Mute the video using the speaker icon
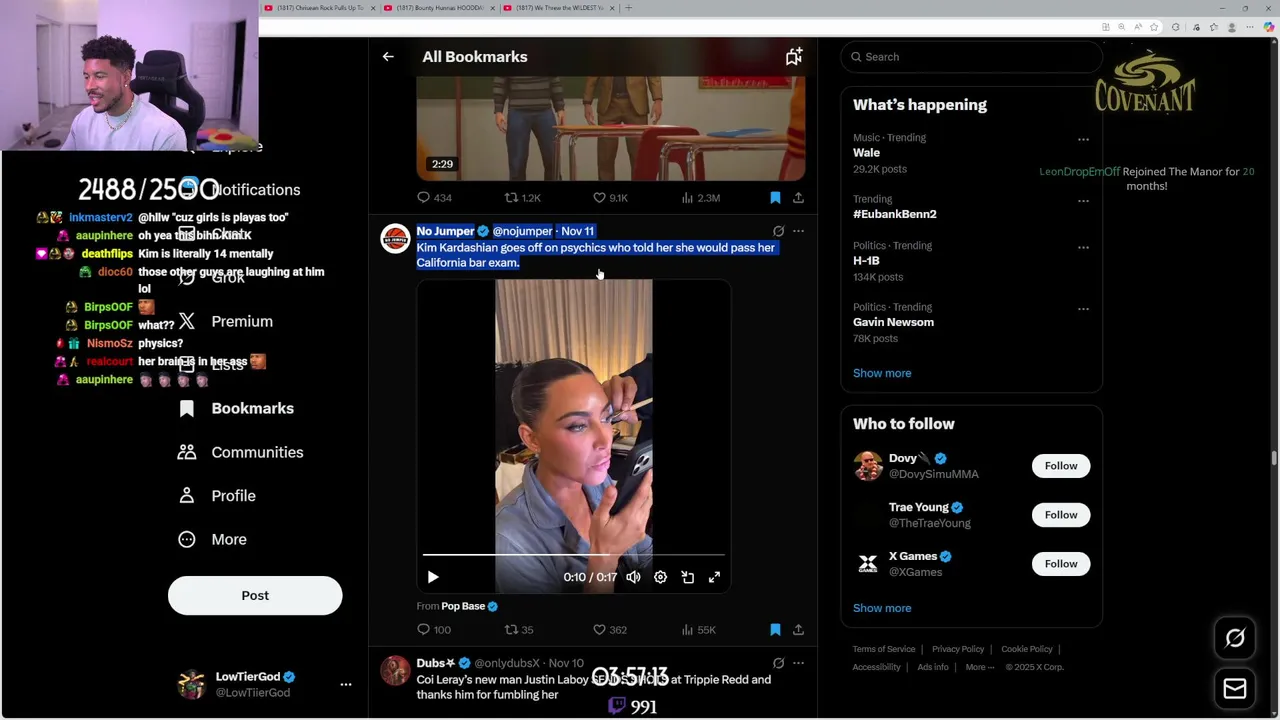Image resolution: width=1280 pixels, height=720 pixels. [x=633, y=577]
